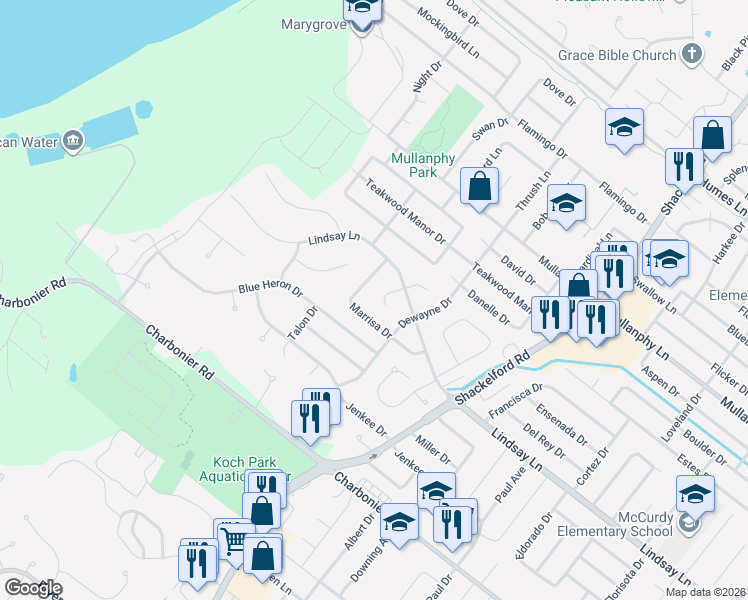
Task: Select the Harkee Dr street label
Action: [x=728, y=242]
